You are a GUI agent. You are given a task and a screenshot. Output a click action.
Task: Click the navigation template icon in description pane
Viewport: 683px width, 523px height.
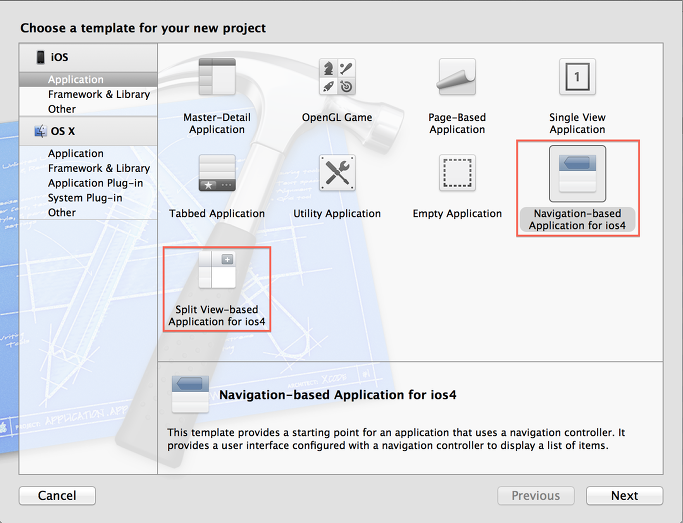point(190,395)
